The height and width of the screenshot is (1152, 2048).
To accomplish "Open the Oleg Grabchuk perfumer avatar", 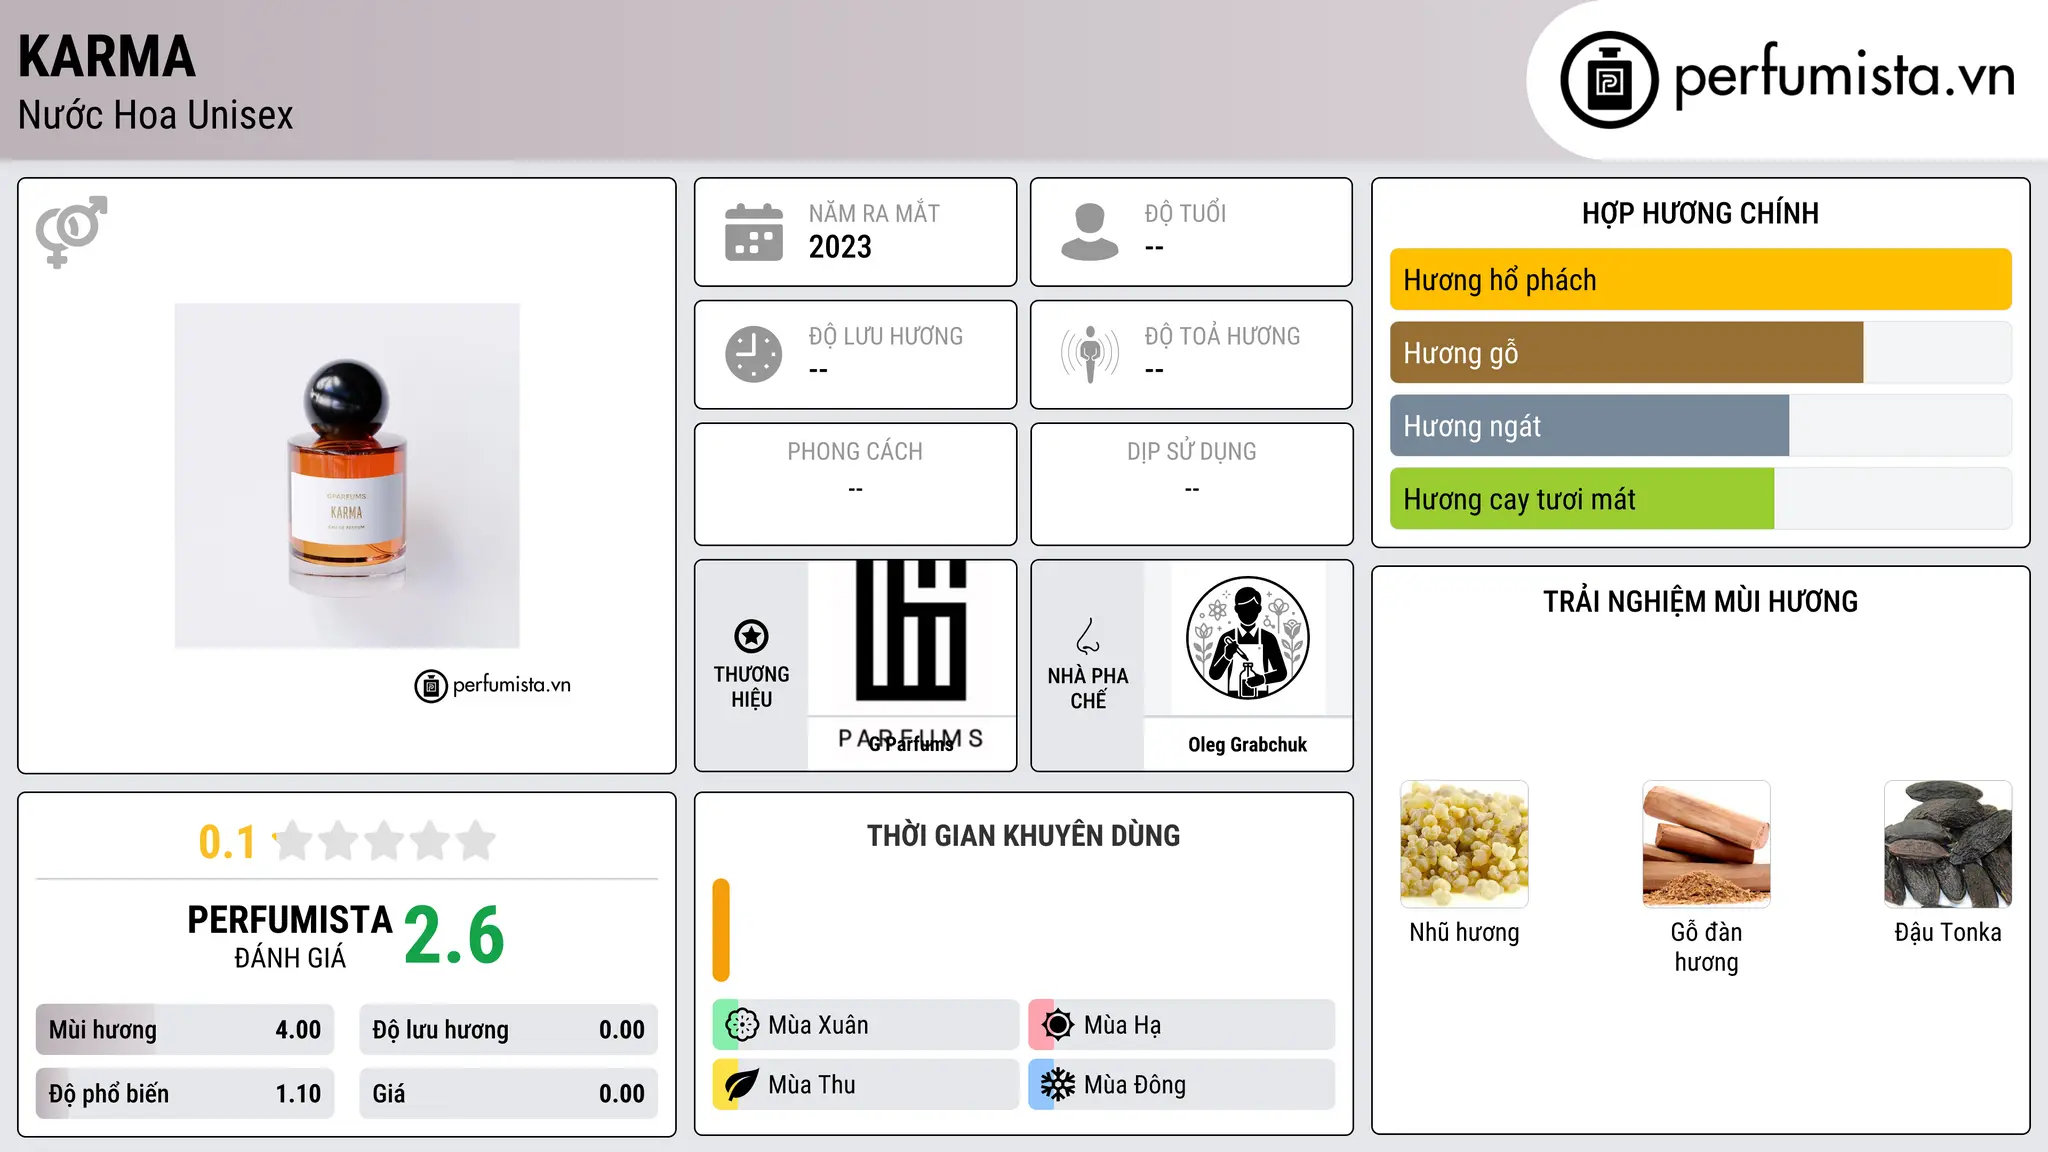I will click(1247, 638).
